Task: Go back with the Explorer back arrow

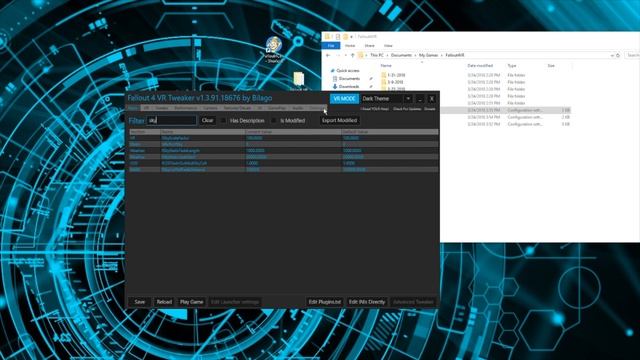Action: pyautogui.click(x=328, y=55)
